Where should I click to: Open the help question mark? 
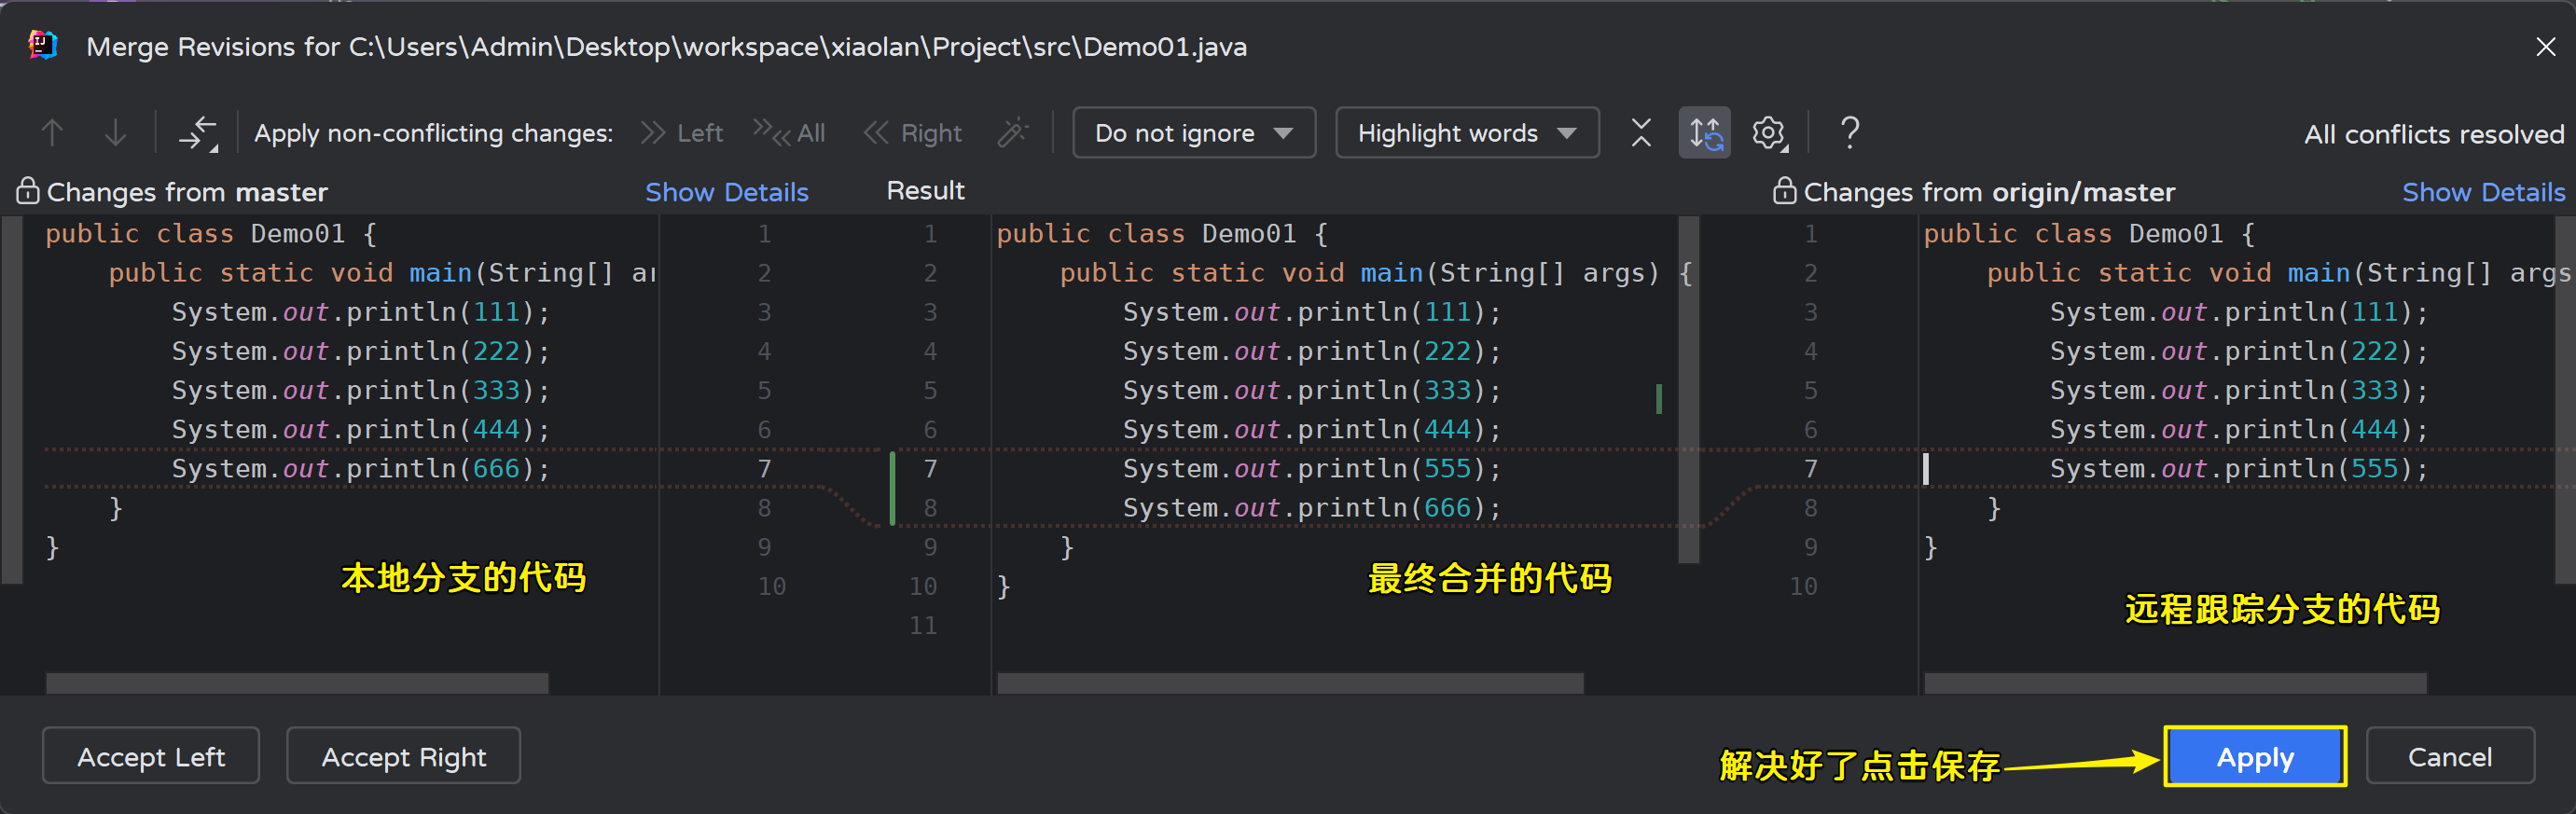pos(1850,133)
